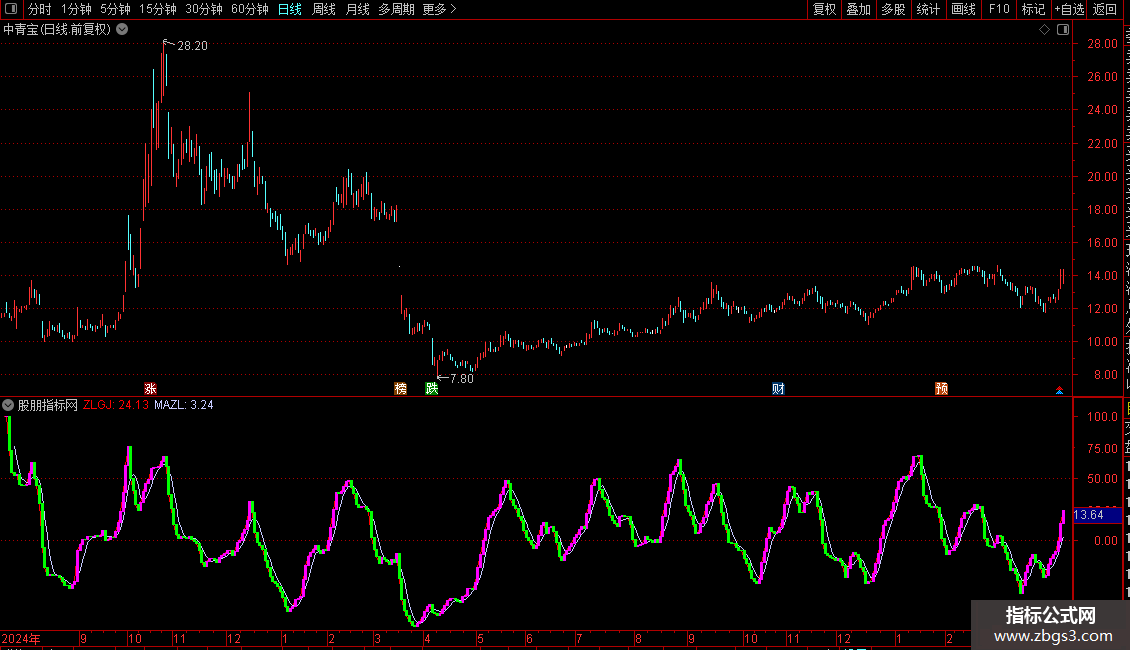The width and height of the screenshot is (1130, 650).
Task: Open the 复权 adjustment menu
Action: click(824, 9)
